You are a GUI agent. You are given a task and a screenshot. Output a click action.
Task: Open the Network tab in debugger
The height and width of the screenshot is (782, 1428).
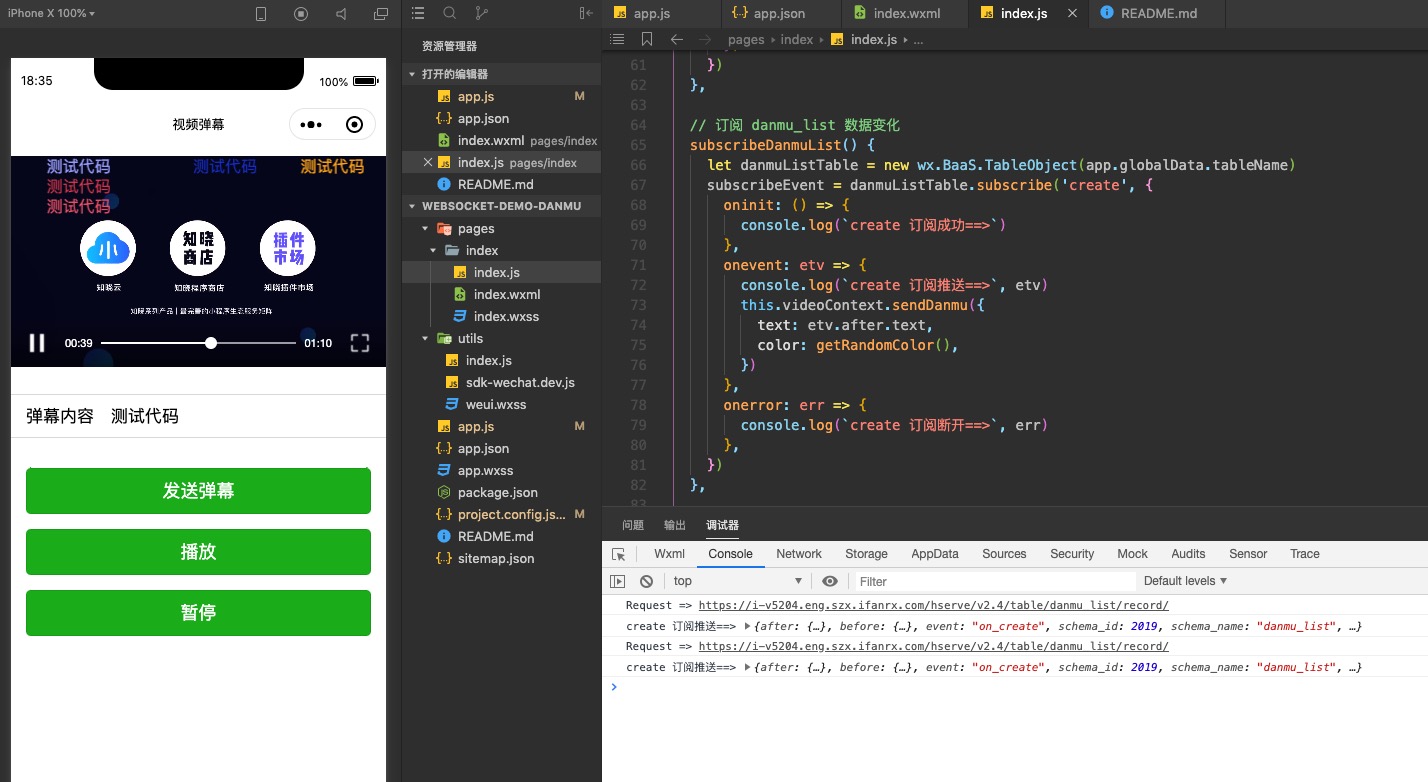pyautogui.click(x=799, y=554)
